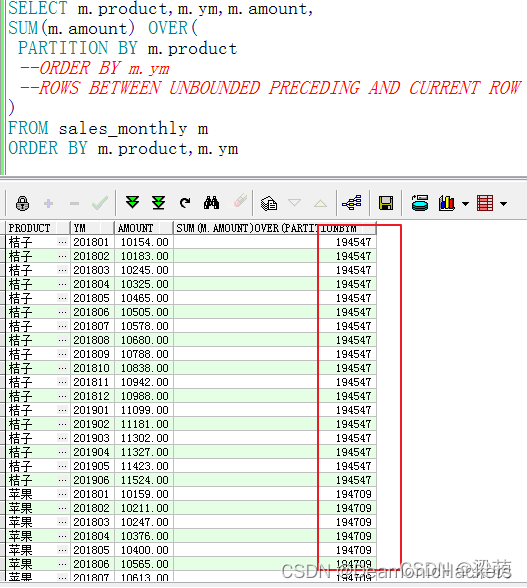This screenshot has height=588, width=527.
Task: Click the SUM(M.AMOUNT)OVER column header
Action: tap(275, 228)
